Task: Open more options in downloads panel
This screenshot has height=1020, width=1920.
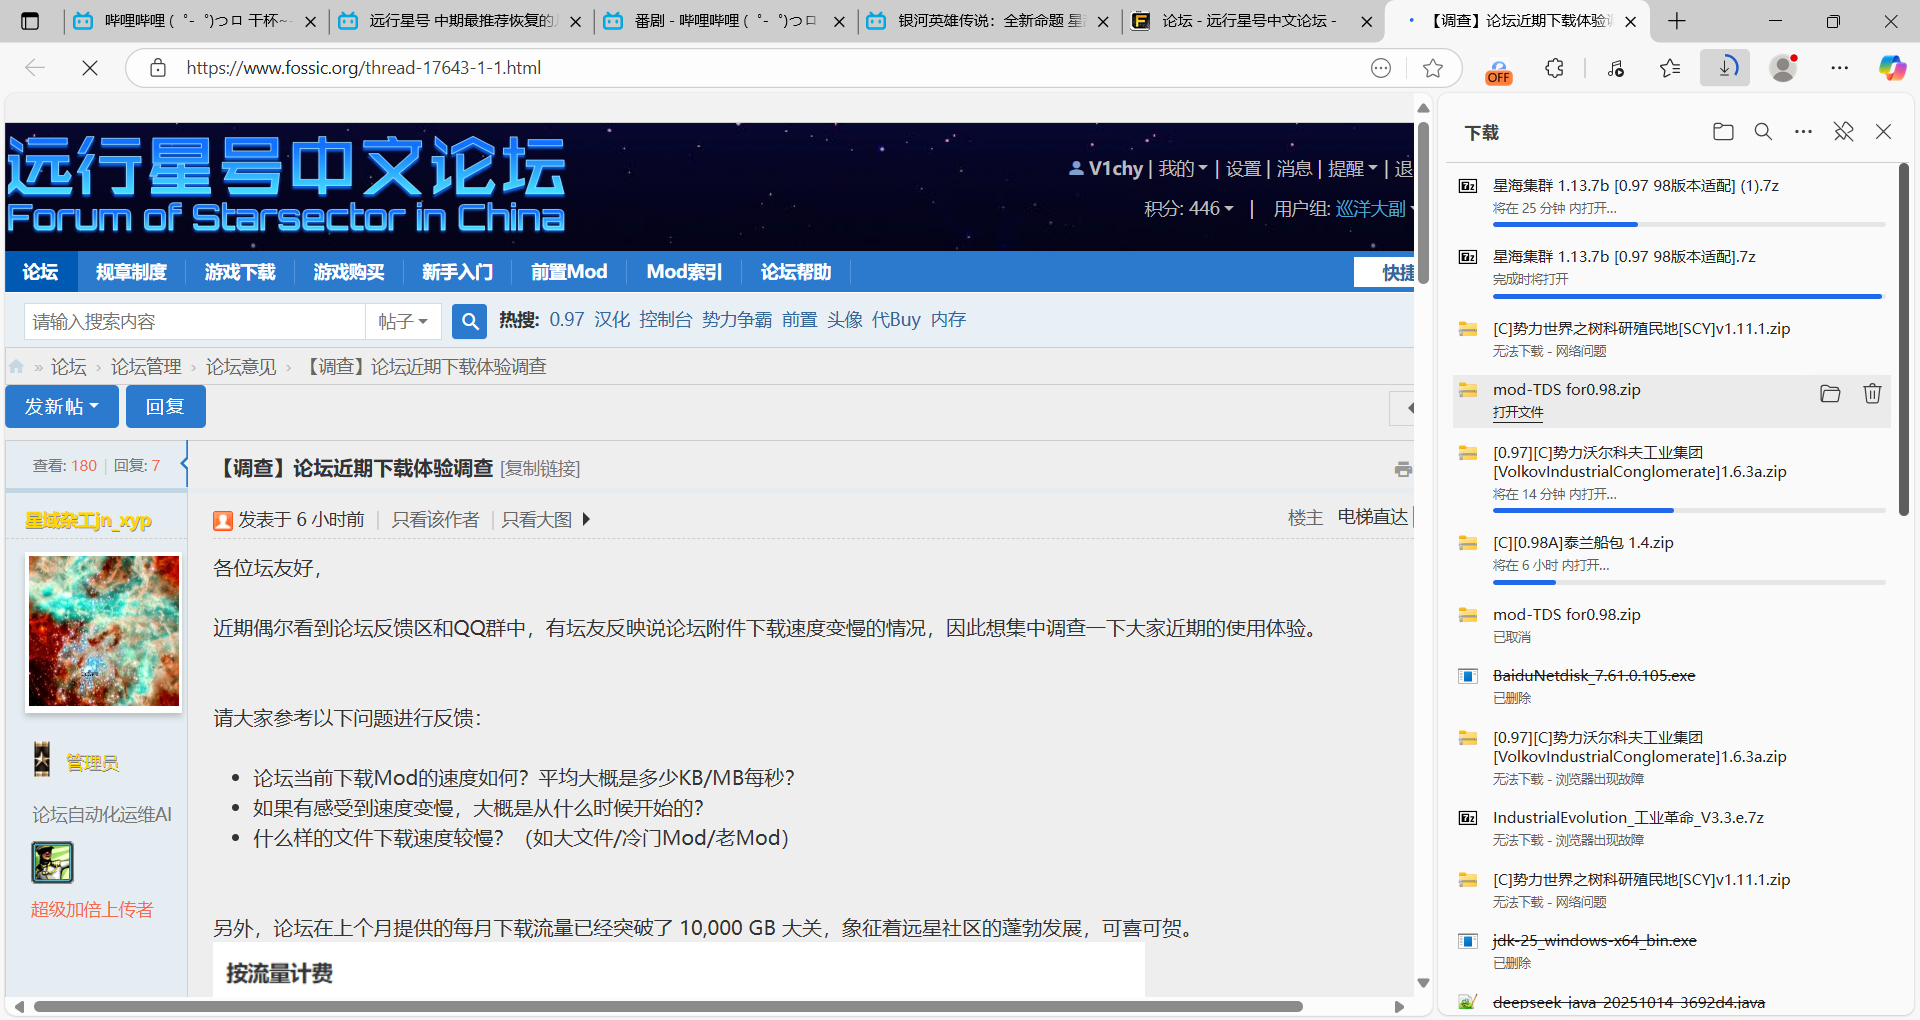Action: tap(1803, 132)
